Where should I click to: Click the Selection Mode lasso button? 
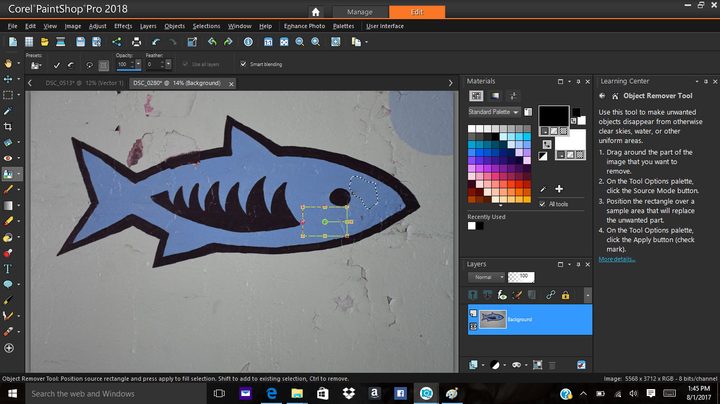tap(89, 65)
